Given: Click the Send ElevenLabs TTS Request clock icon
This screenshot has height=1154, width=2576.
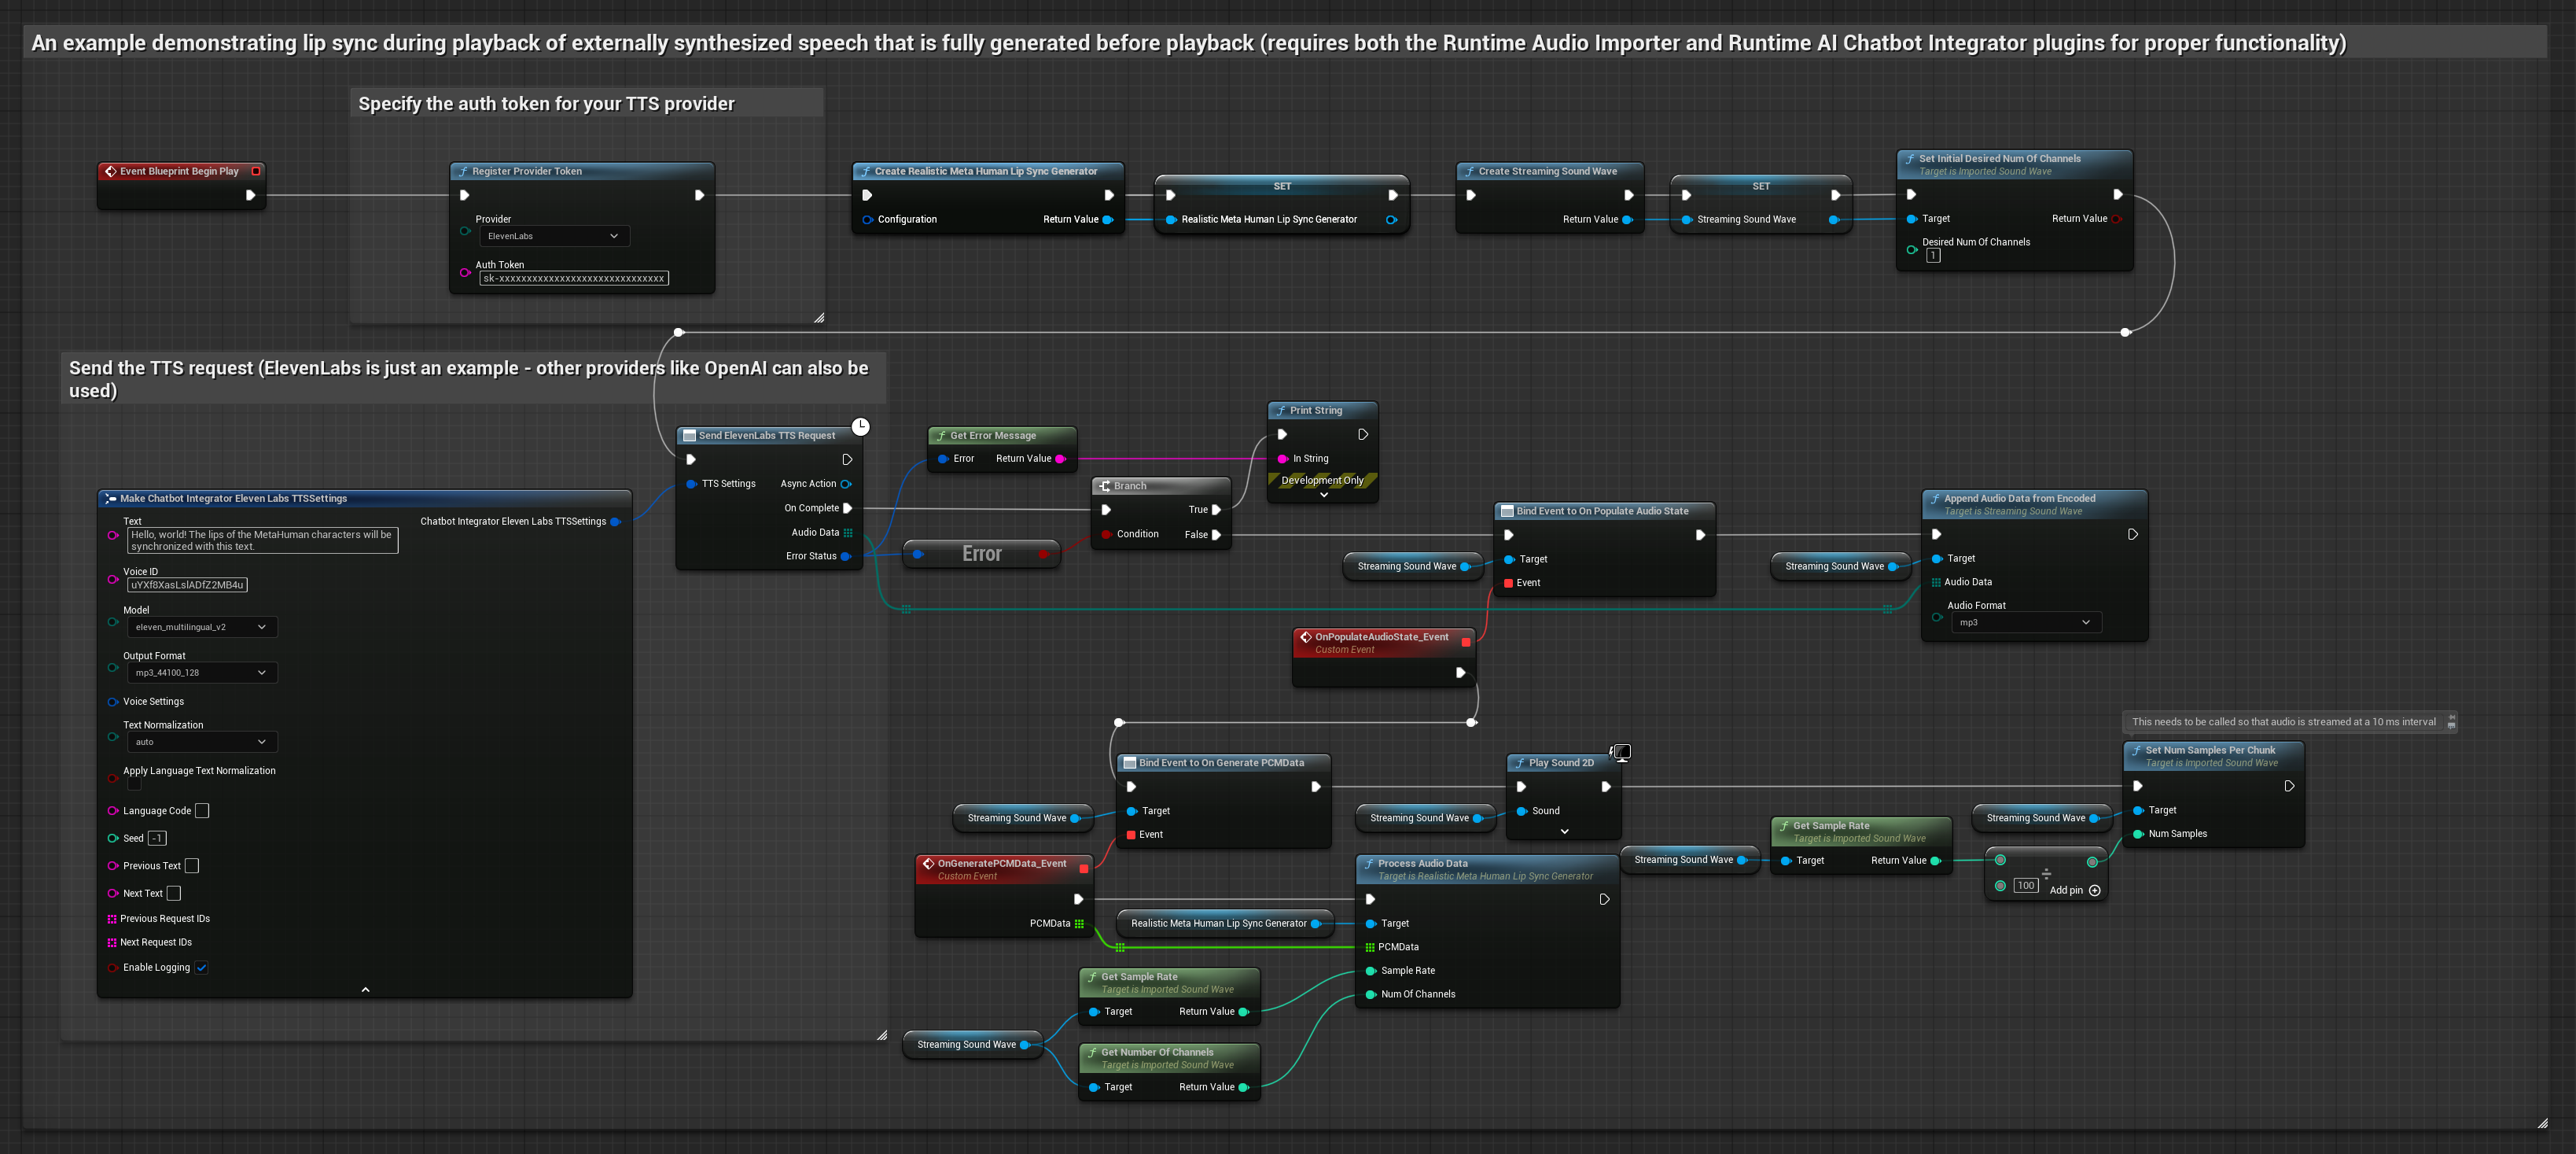Looking at the screenshot, I should [860, 427].
